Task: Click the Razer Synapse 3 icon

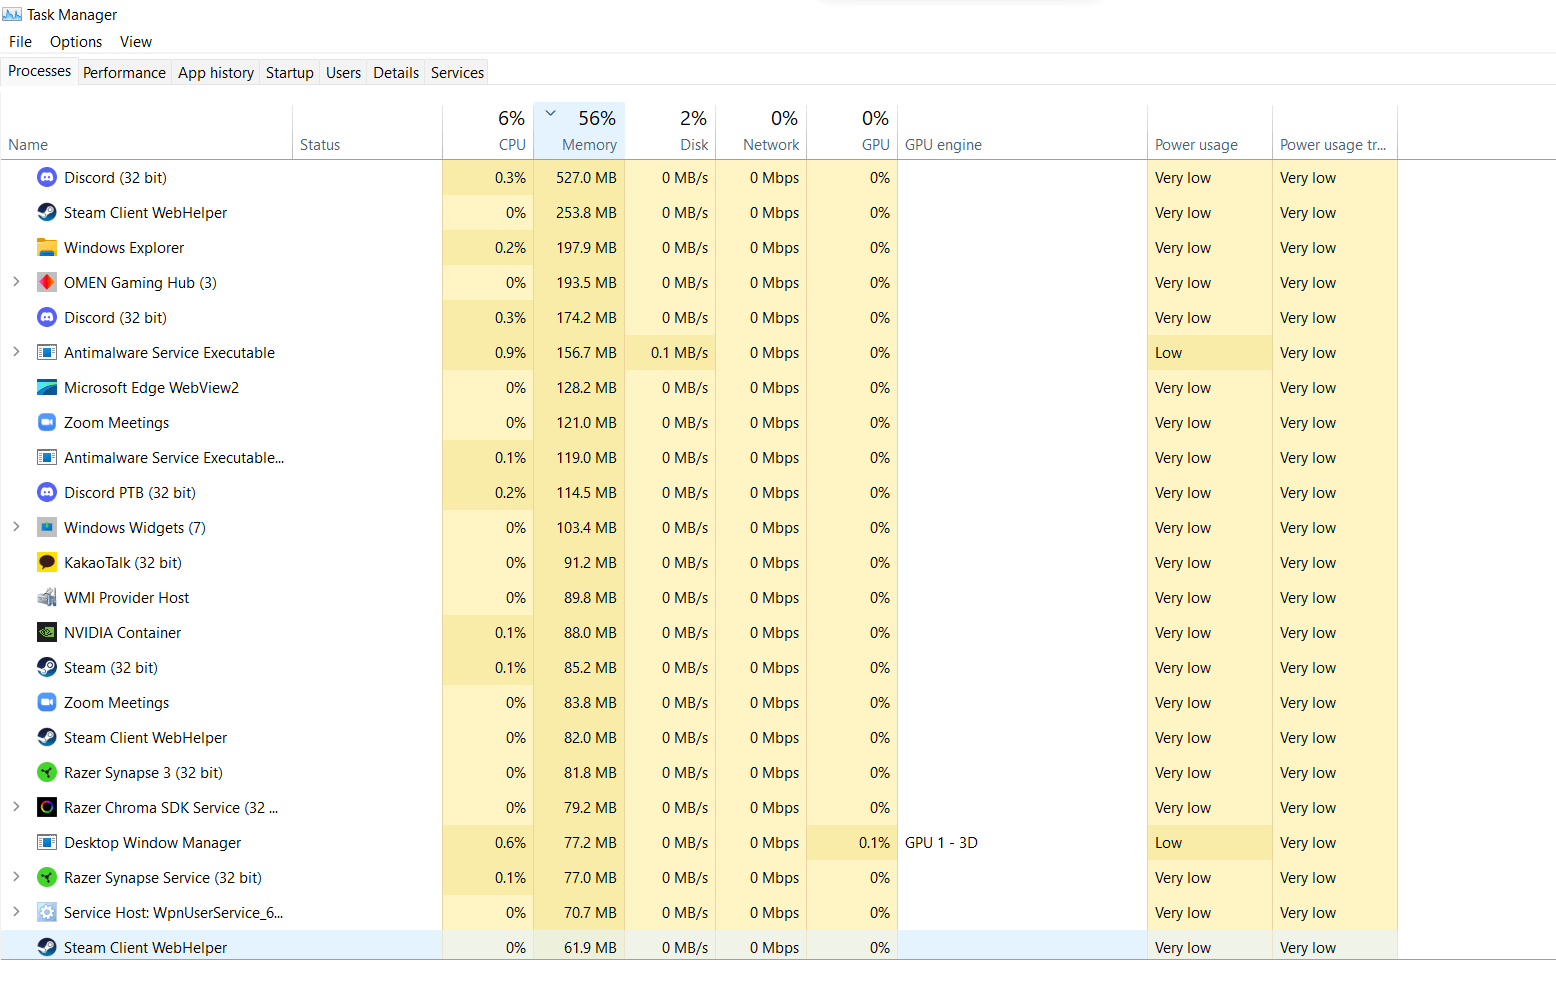Action: coord(47,772)
